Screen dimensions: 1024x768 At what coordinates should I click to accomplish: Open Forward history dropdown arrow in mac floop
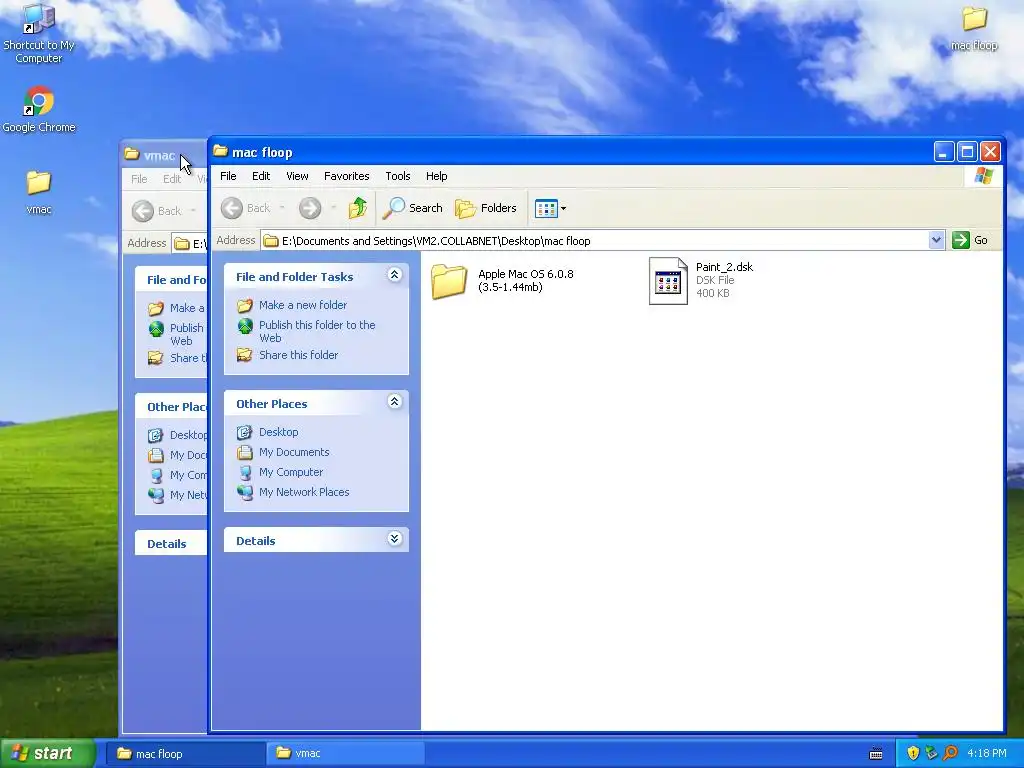click(333, 208)
